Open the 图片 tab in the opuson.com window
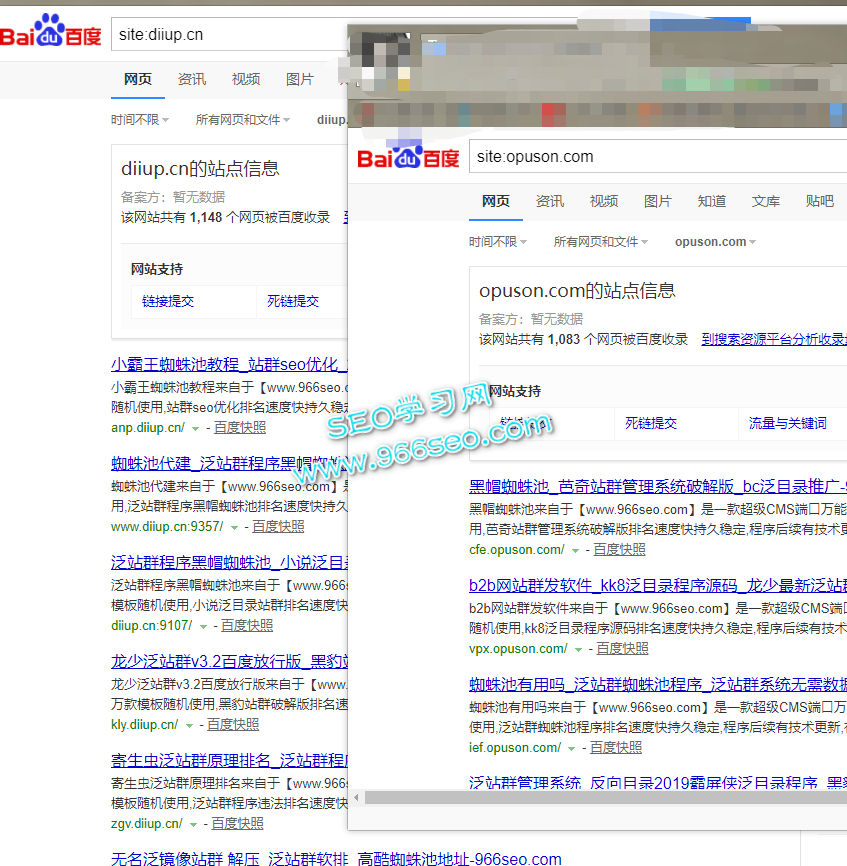This screenshot has width=847, height=866. click(658, 201)
